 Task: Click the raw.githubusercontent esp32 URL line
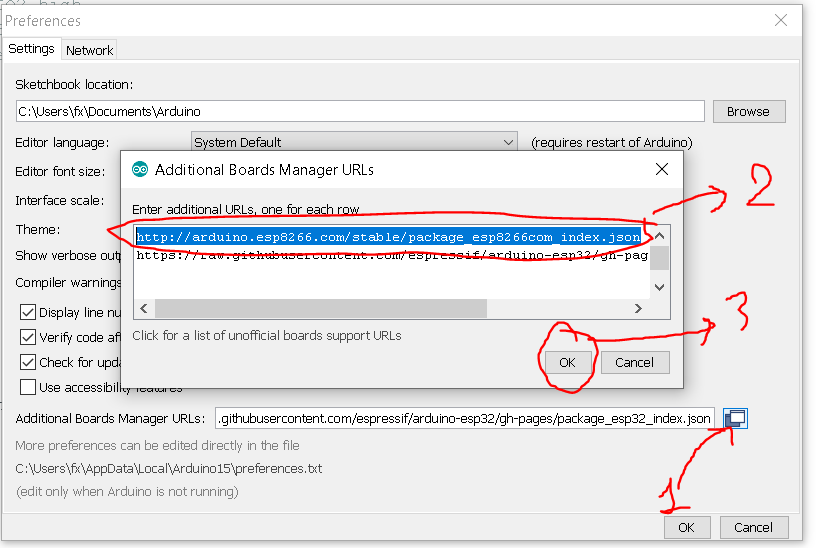pyautogui.click(x=392, y=255)
